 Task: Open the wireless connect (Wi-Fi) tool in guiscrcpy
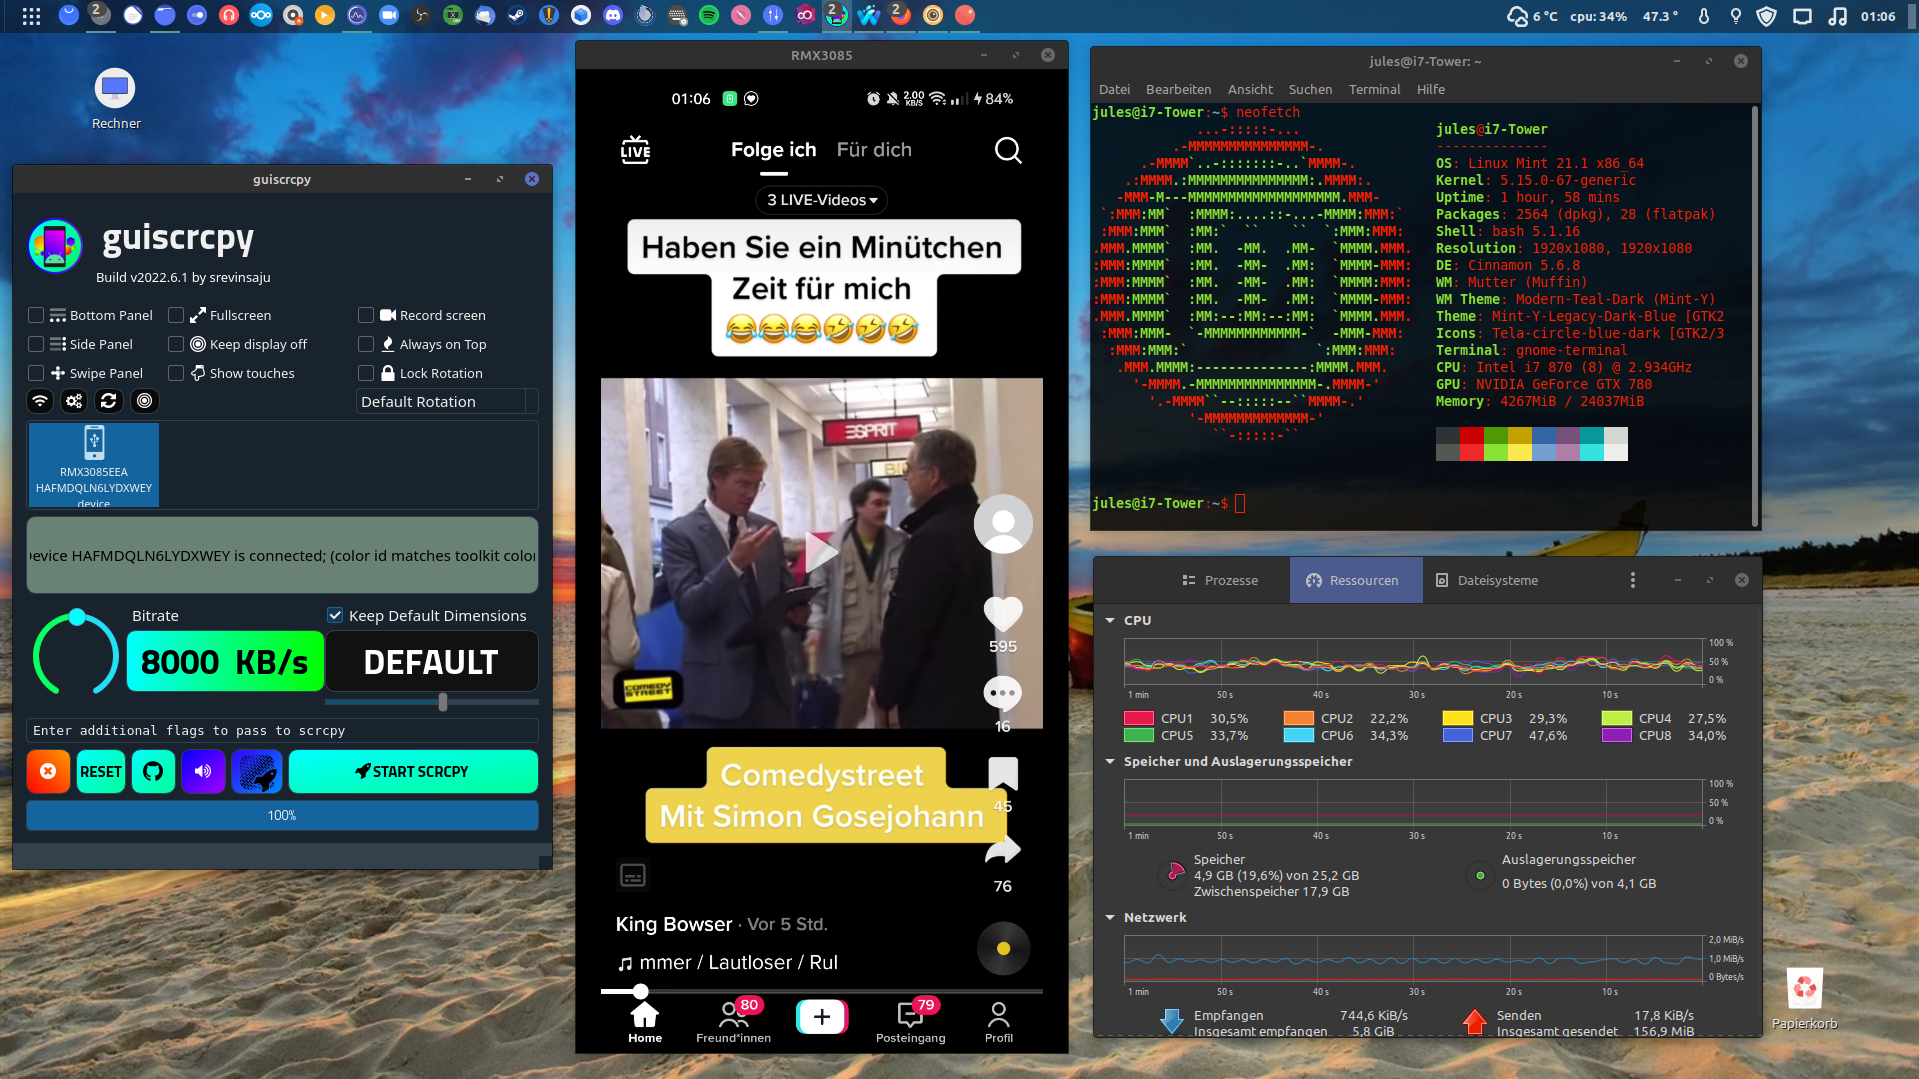point(40,401)
